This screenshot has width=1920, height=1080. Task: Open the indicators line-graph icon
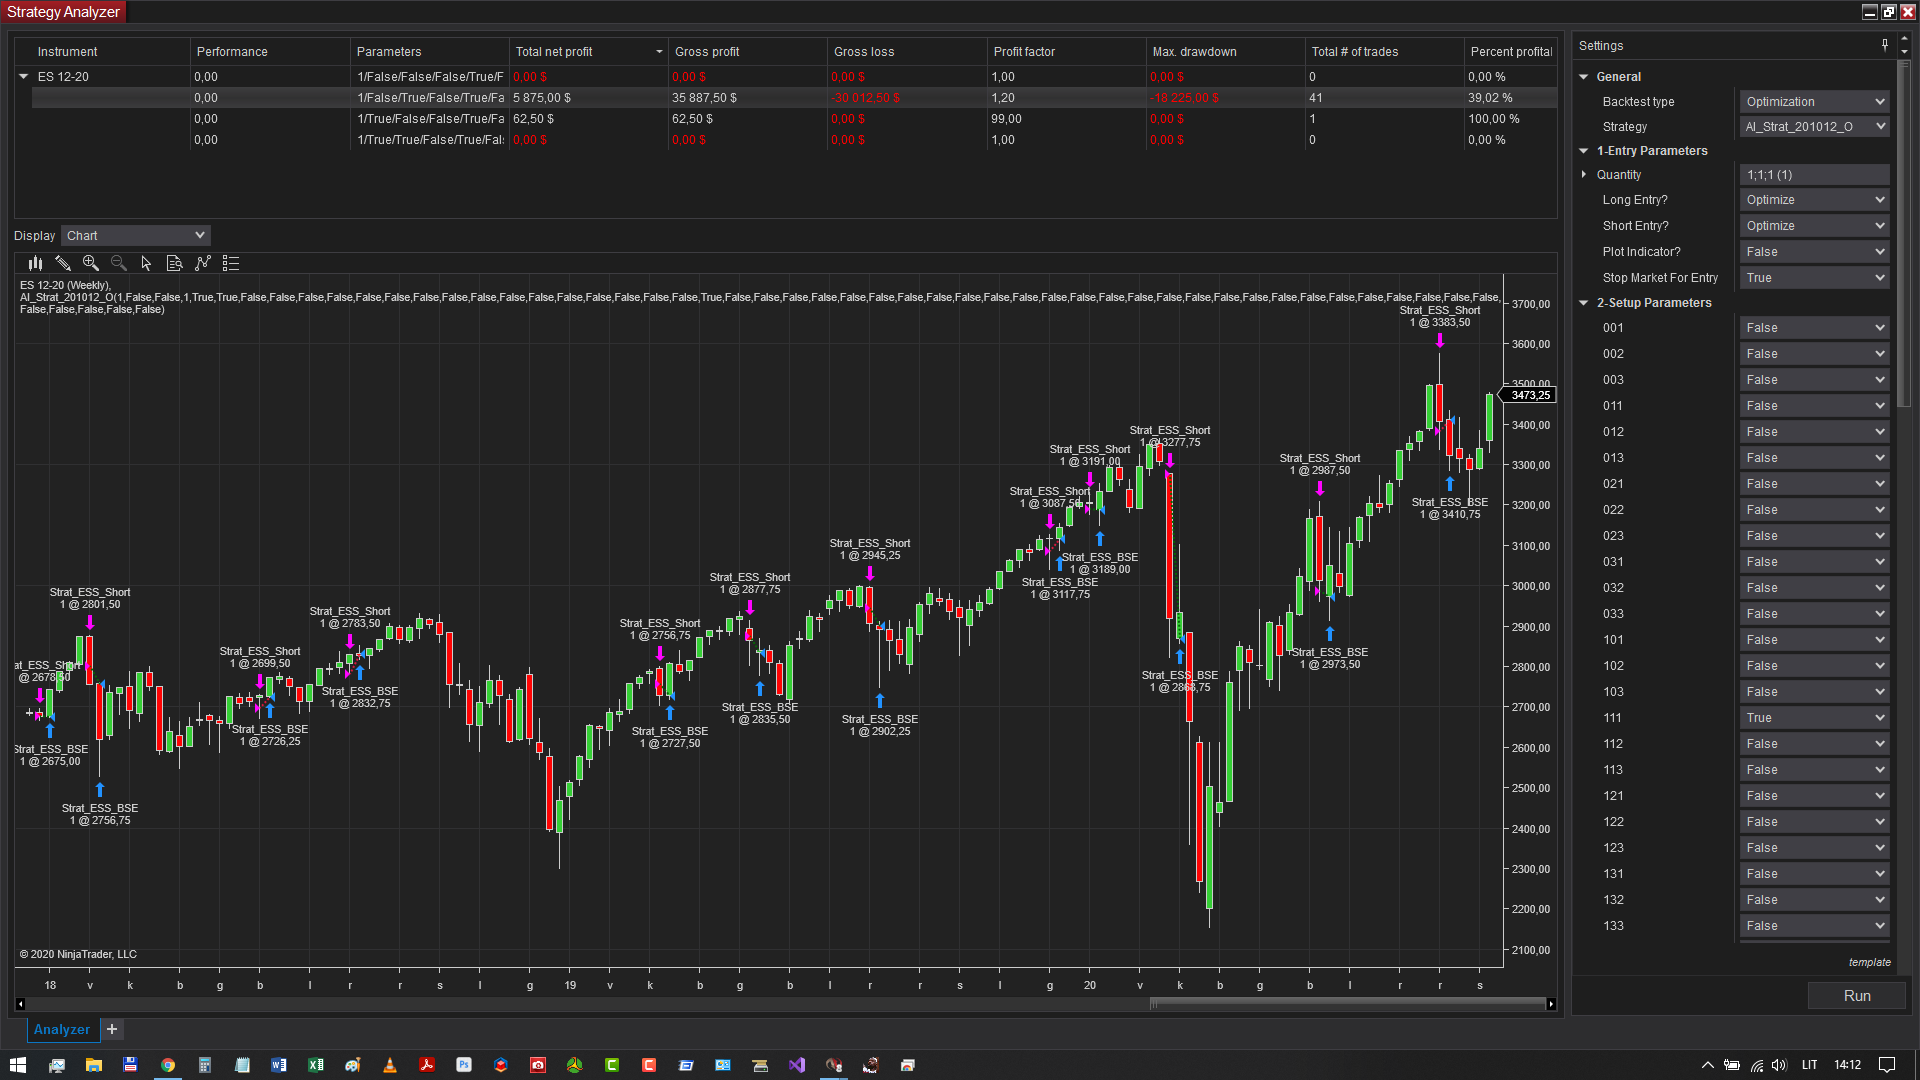point(203,263)
